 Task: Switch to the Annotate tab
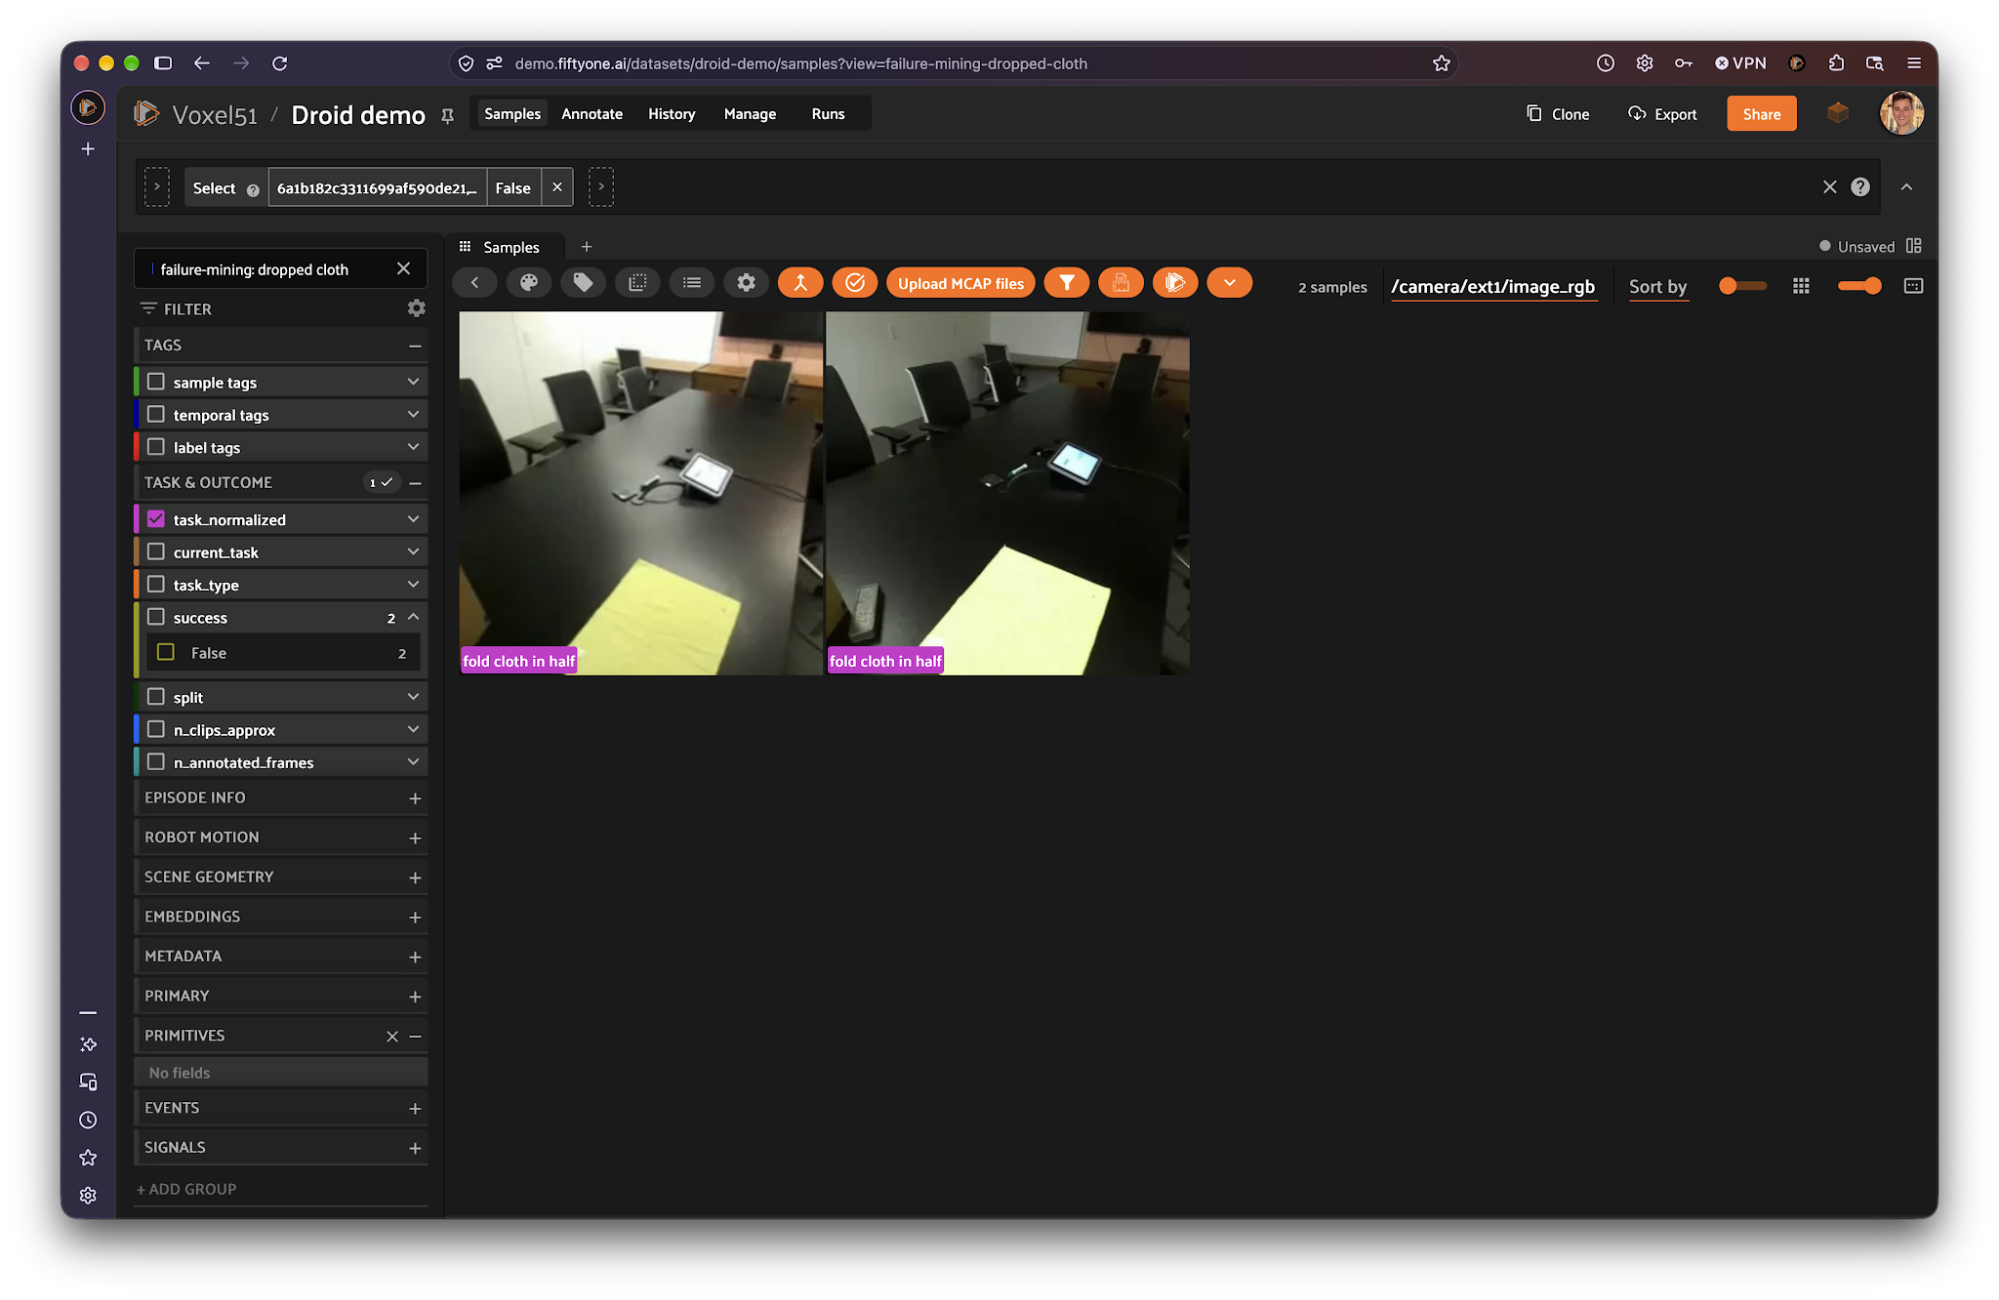592,114
